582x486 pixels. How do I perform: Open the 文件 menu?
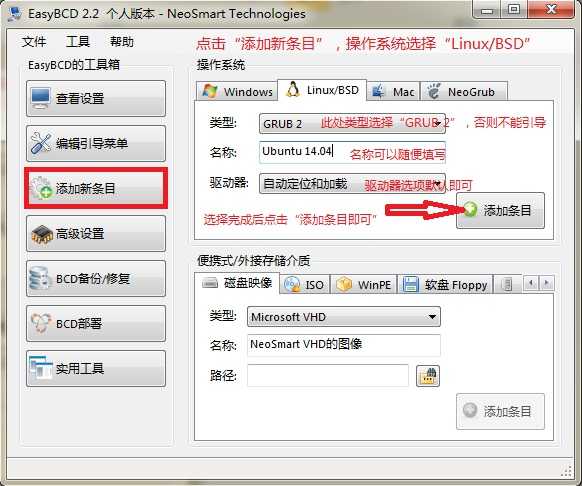34,41
